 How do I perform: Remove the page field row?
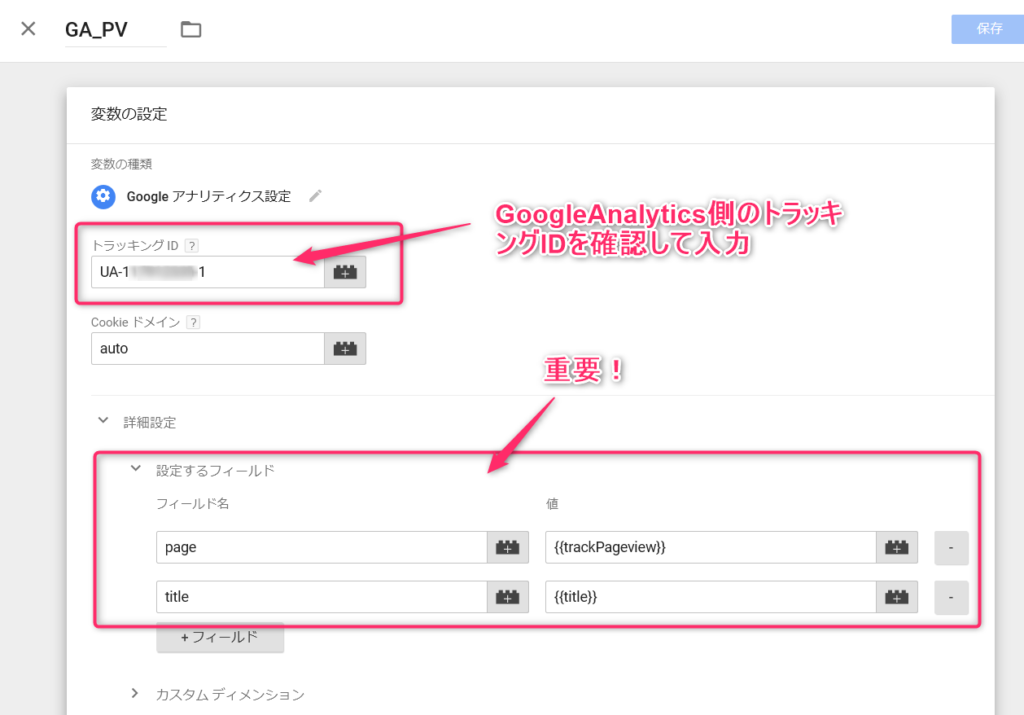[x=951, y=548]
